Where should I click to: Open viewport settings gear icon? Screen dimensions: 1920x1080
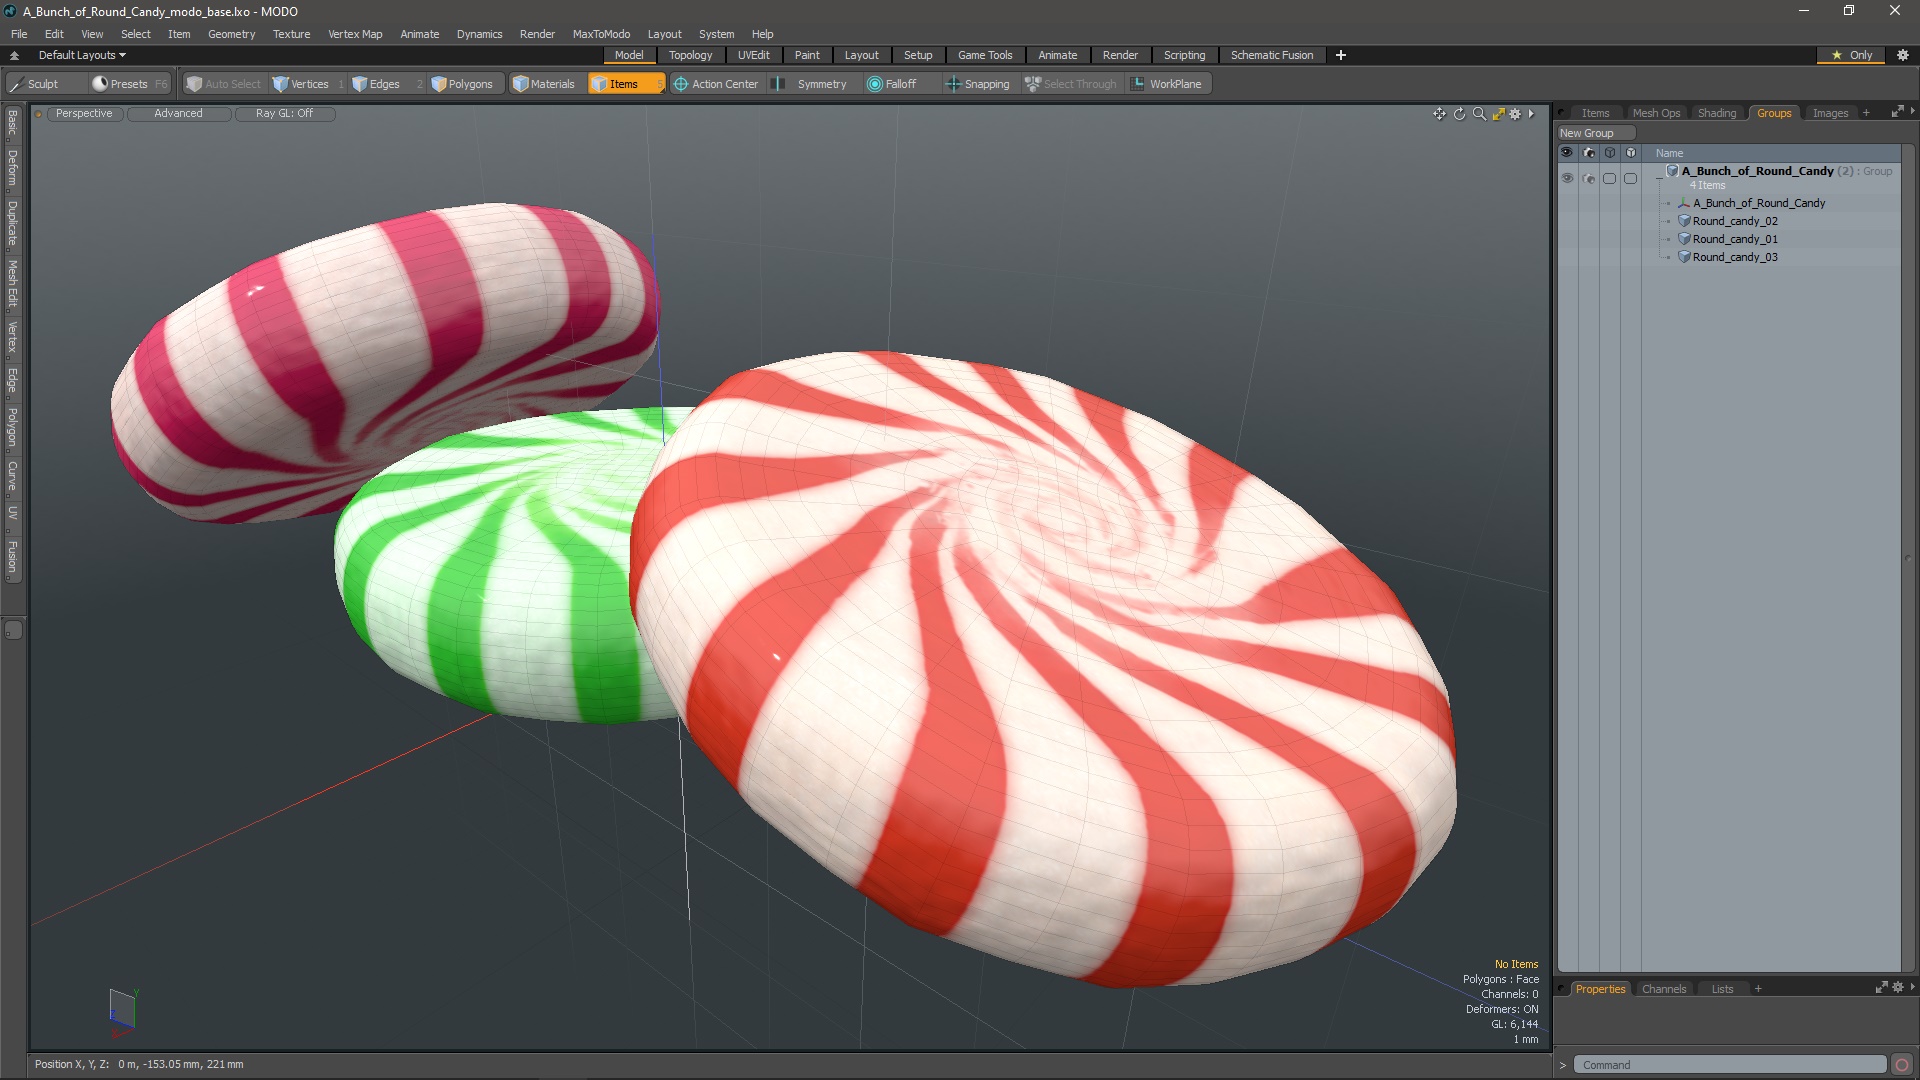[x=1515, y=114]
